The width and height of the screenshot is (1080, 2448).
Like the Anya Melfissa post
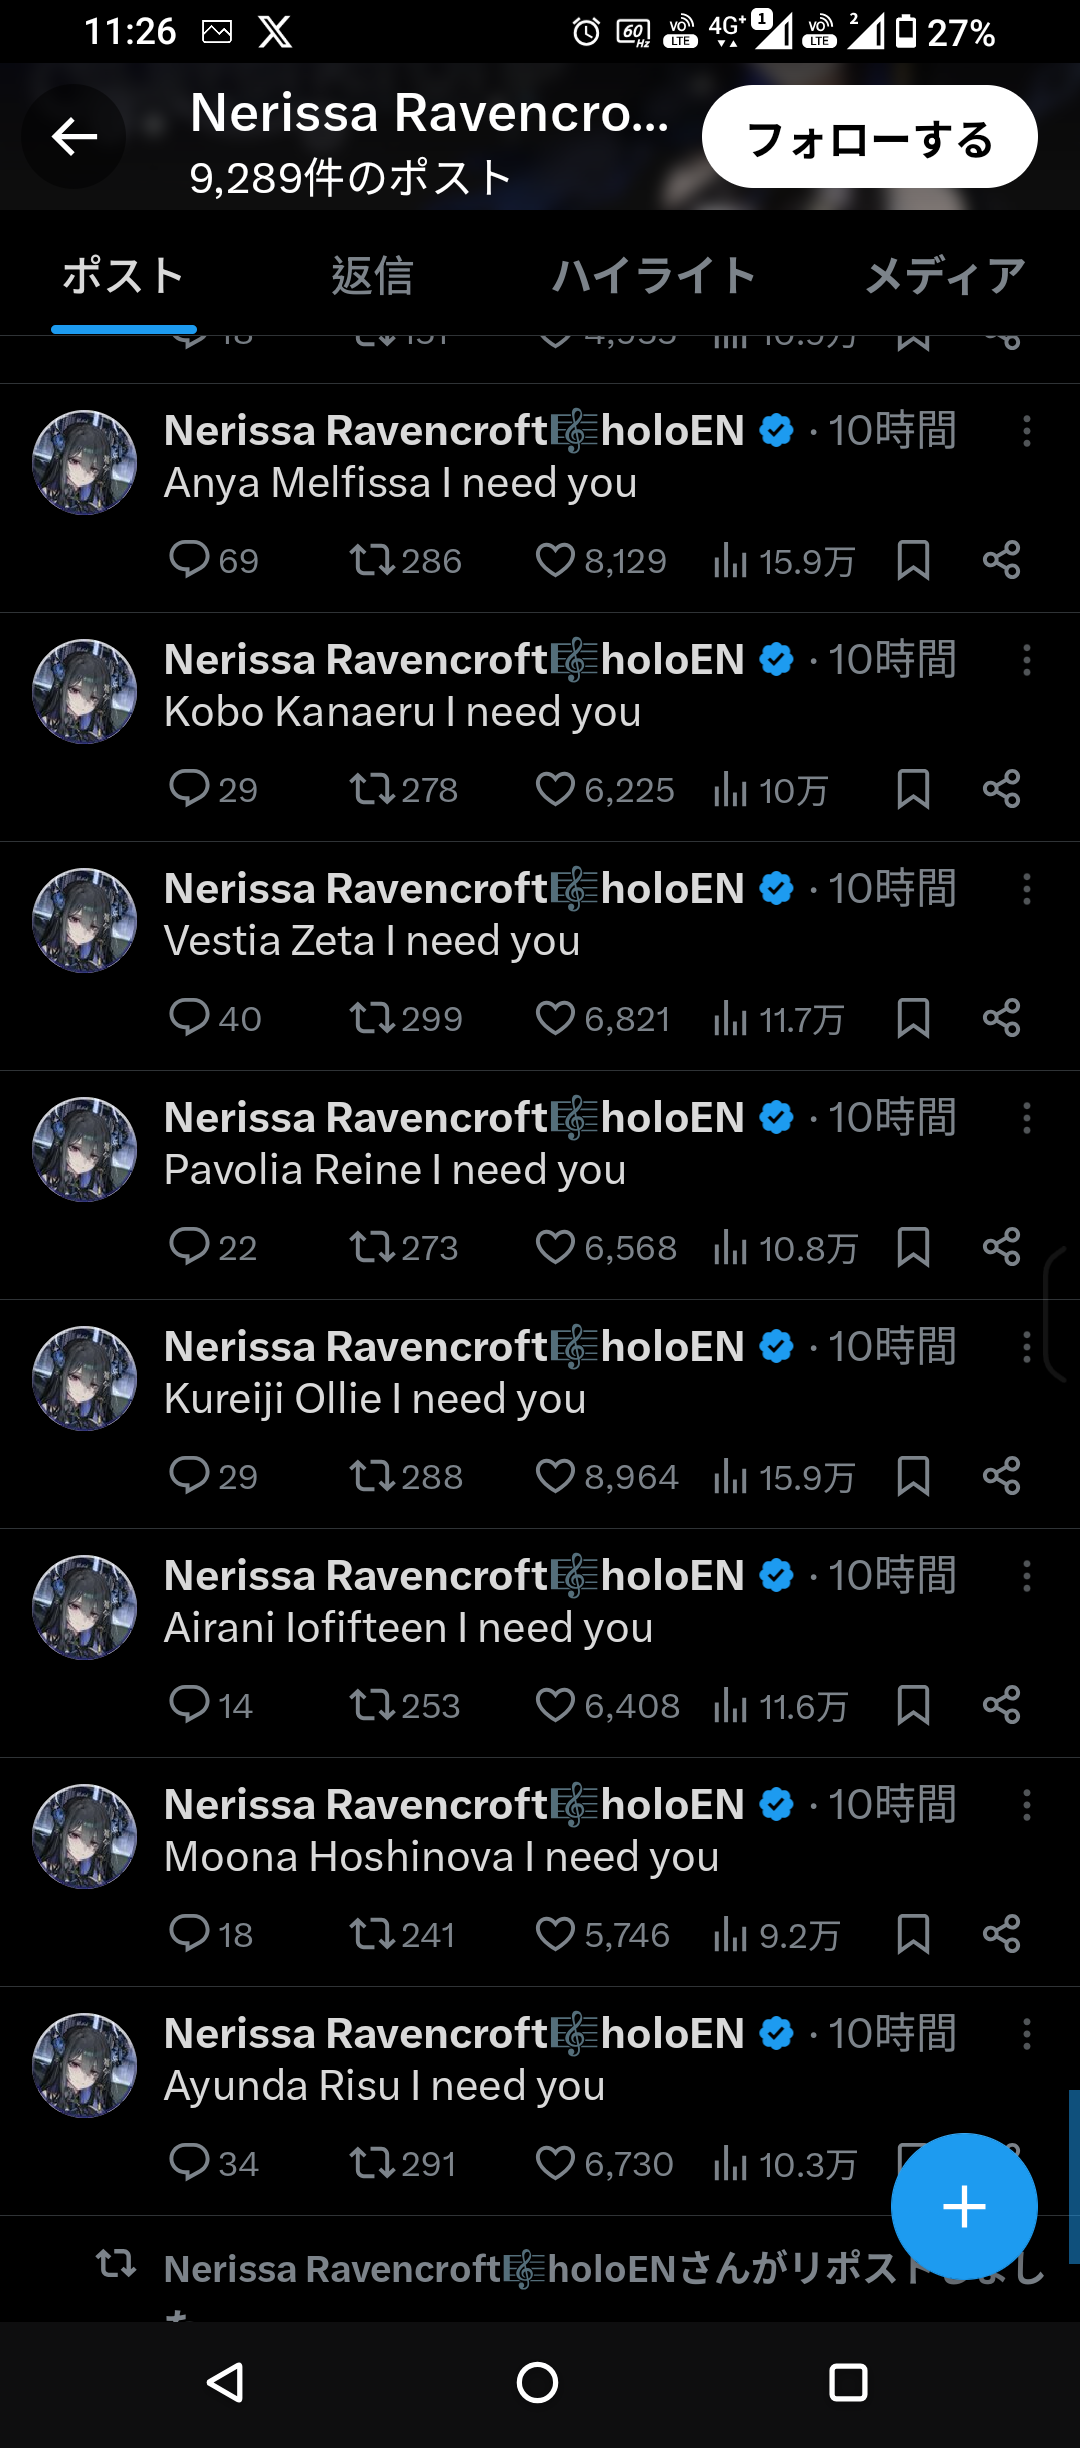555,560
